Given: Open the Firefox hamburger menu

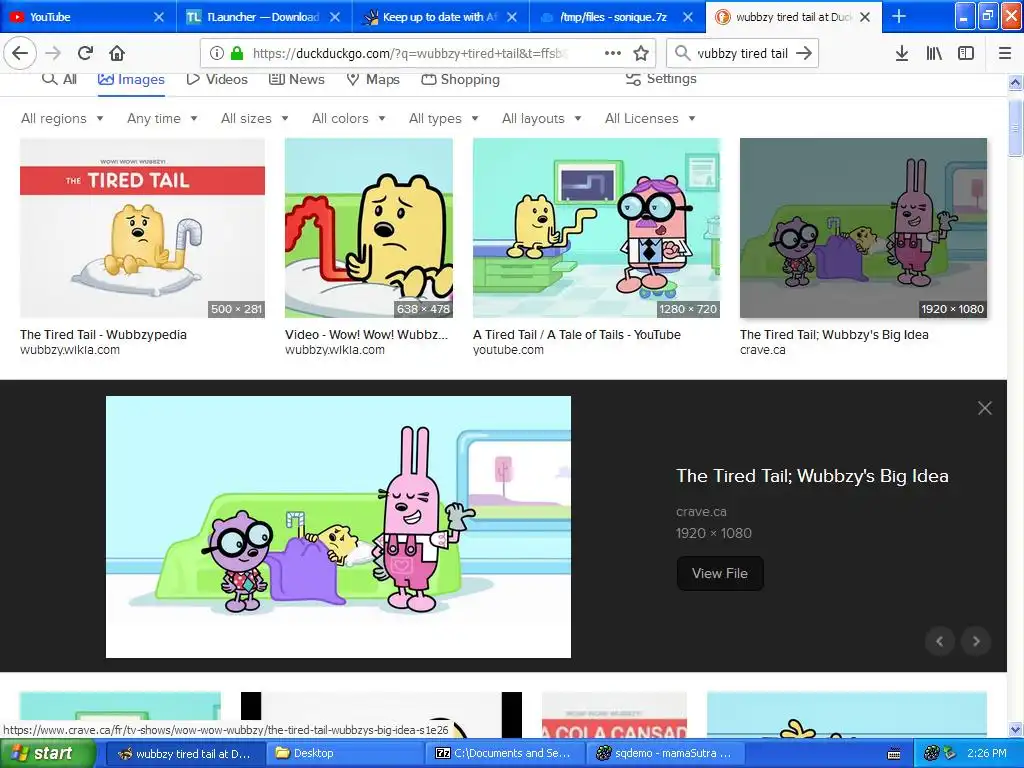Looking at the screenshot, I should click(1005, 54).
